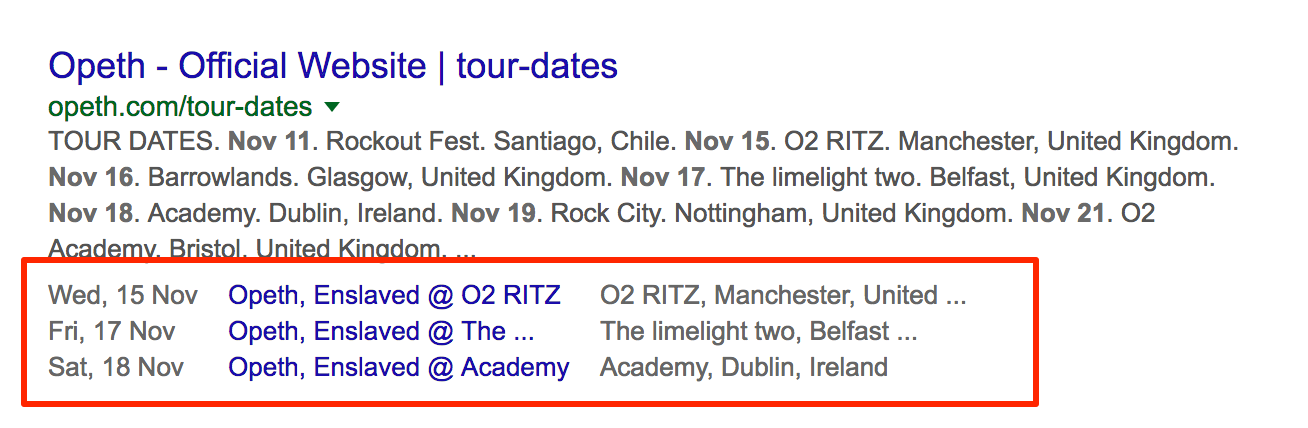This screenshot has width=1308, height=428.
Task: Open the Opeth, Enslaved @ Academy event link
Action: point(399,367)
